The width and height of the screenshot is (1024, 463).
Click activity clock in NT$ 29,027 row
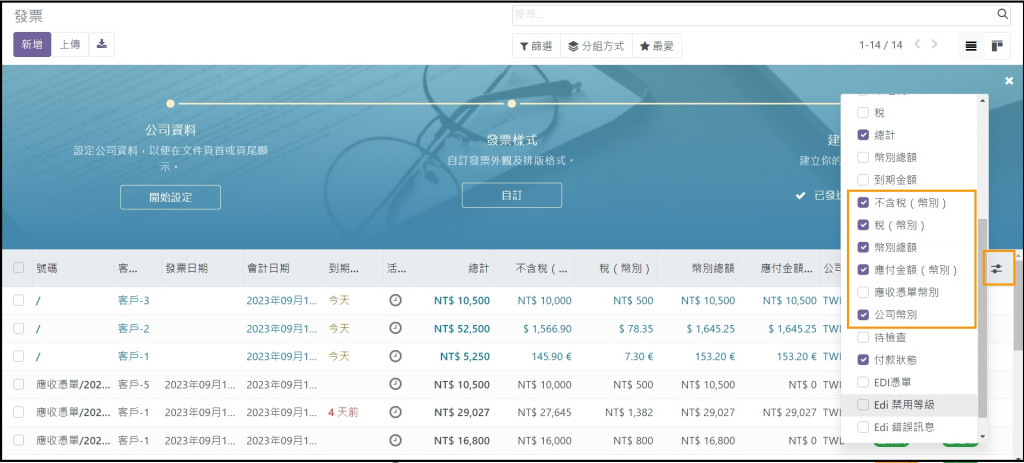pyautogui.click(x=395, y=413)
